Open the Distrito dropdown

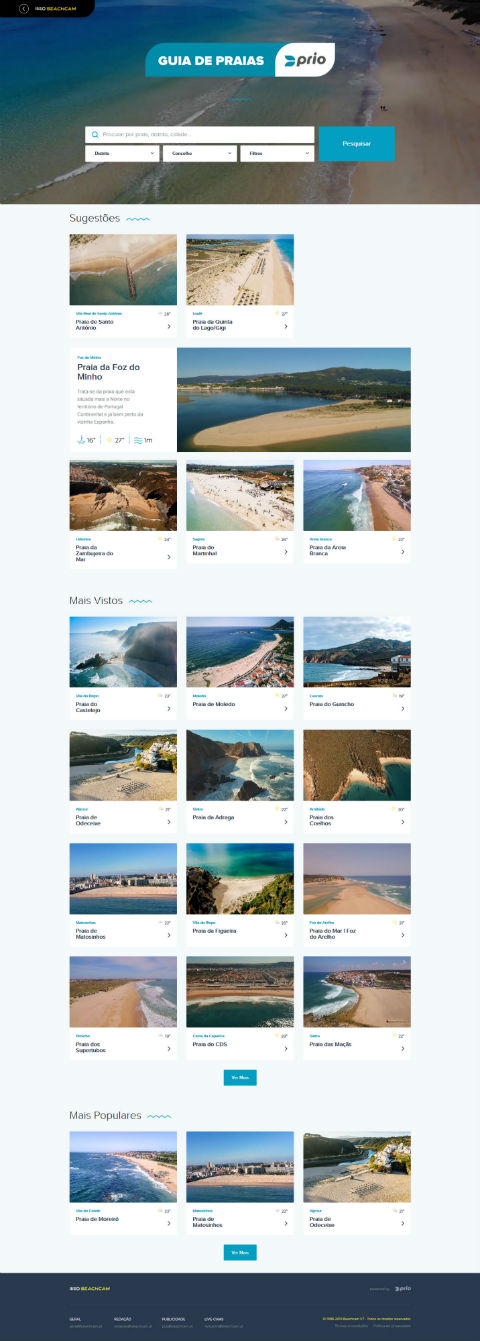click(x=122, y=153)
